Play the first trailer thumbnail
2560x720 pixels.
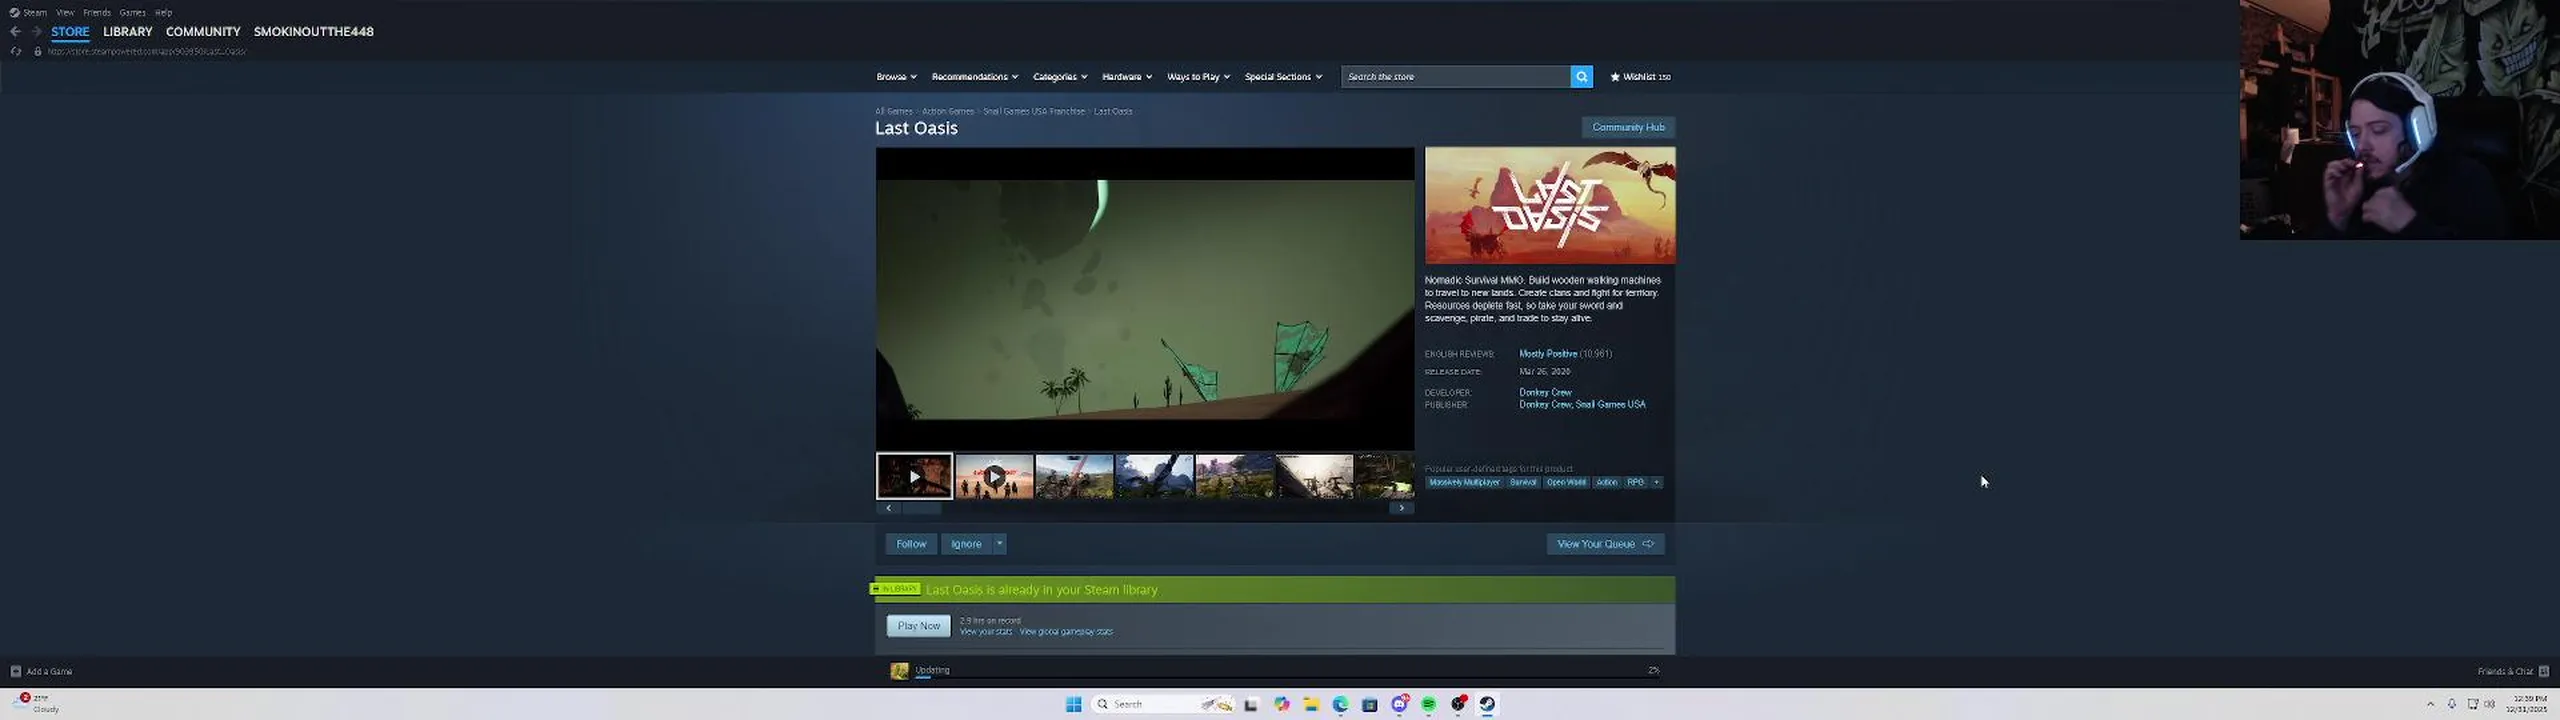click(x=914, y=476)
